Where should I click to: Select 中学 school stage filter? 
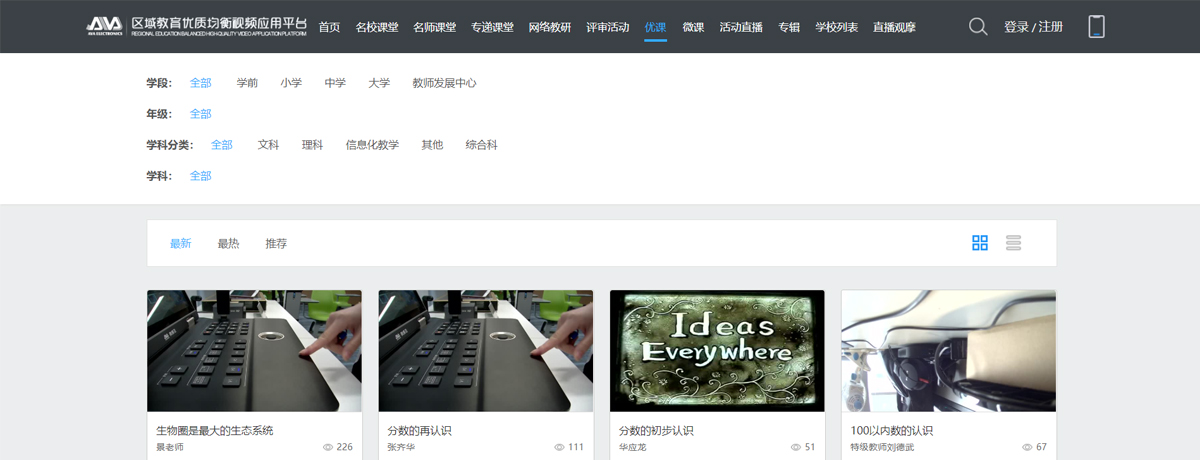335,83
